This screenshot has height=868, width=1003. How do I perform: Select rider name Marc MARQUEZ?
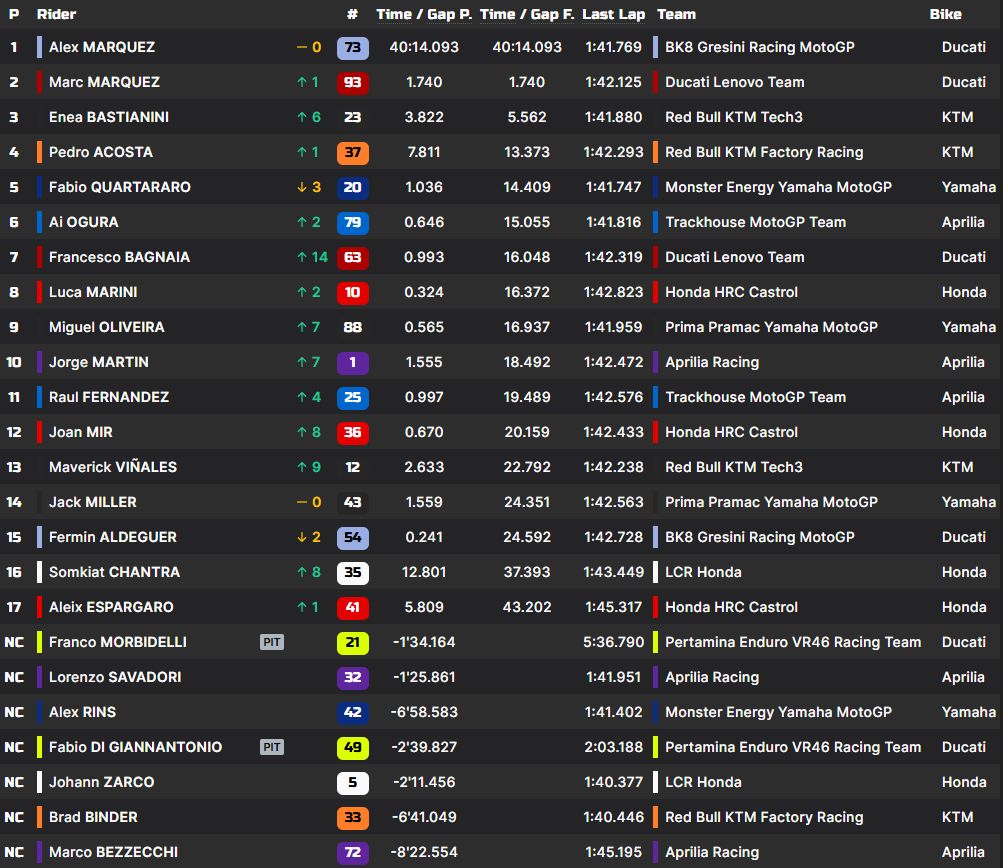tap(104, 83)
